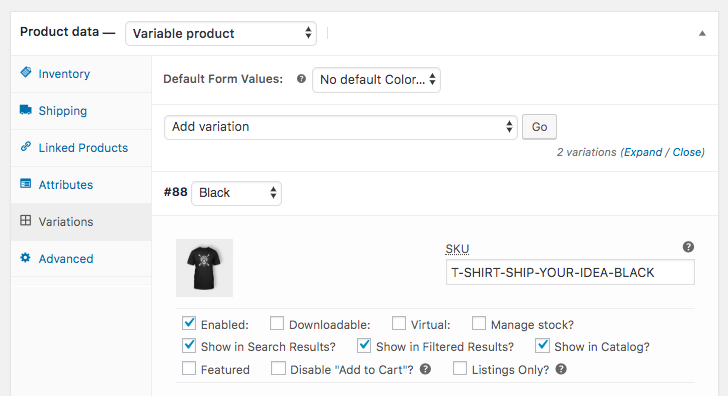This screenshot has width=728, height=396.
Task: Switch to Linked Products tab
Action: coord(81,148)
